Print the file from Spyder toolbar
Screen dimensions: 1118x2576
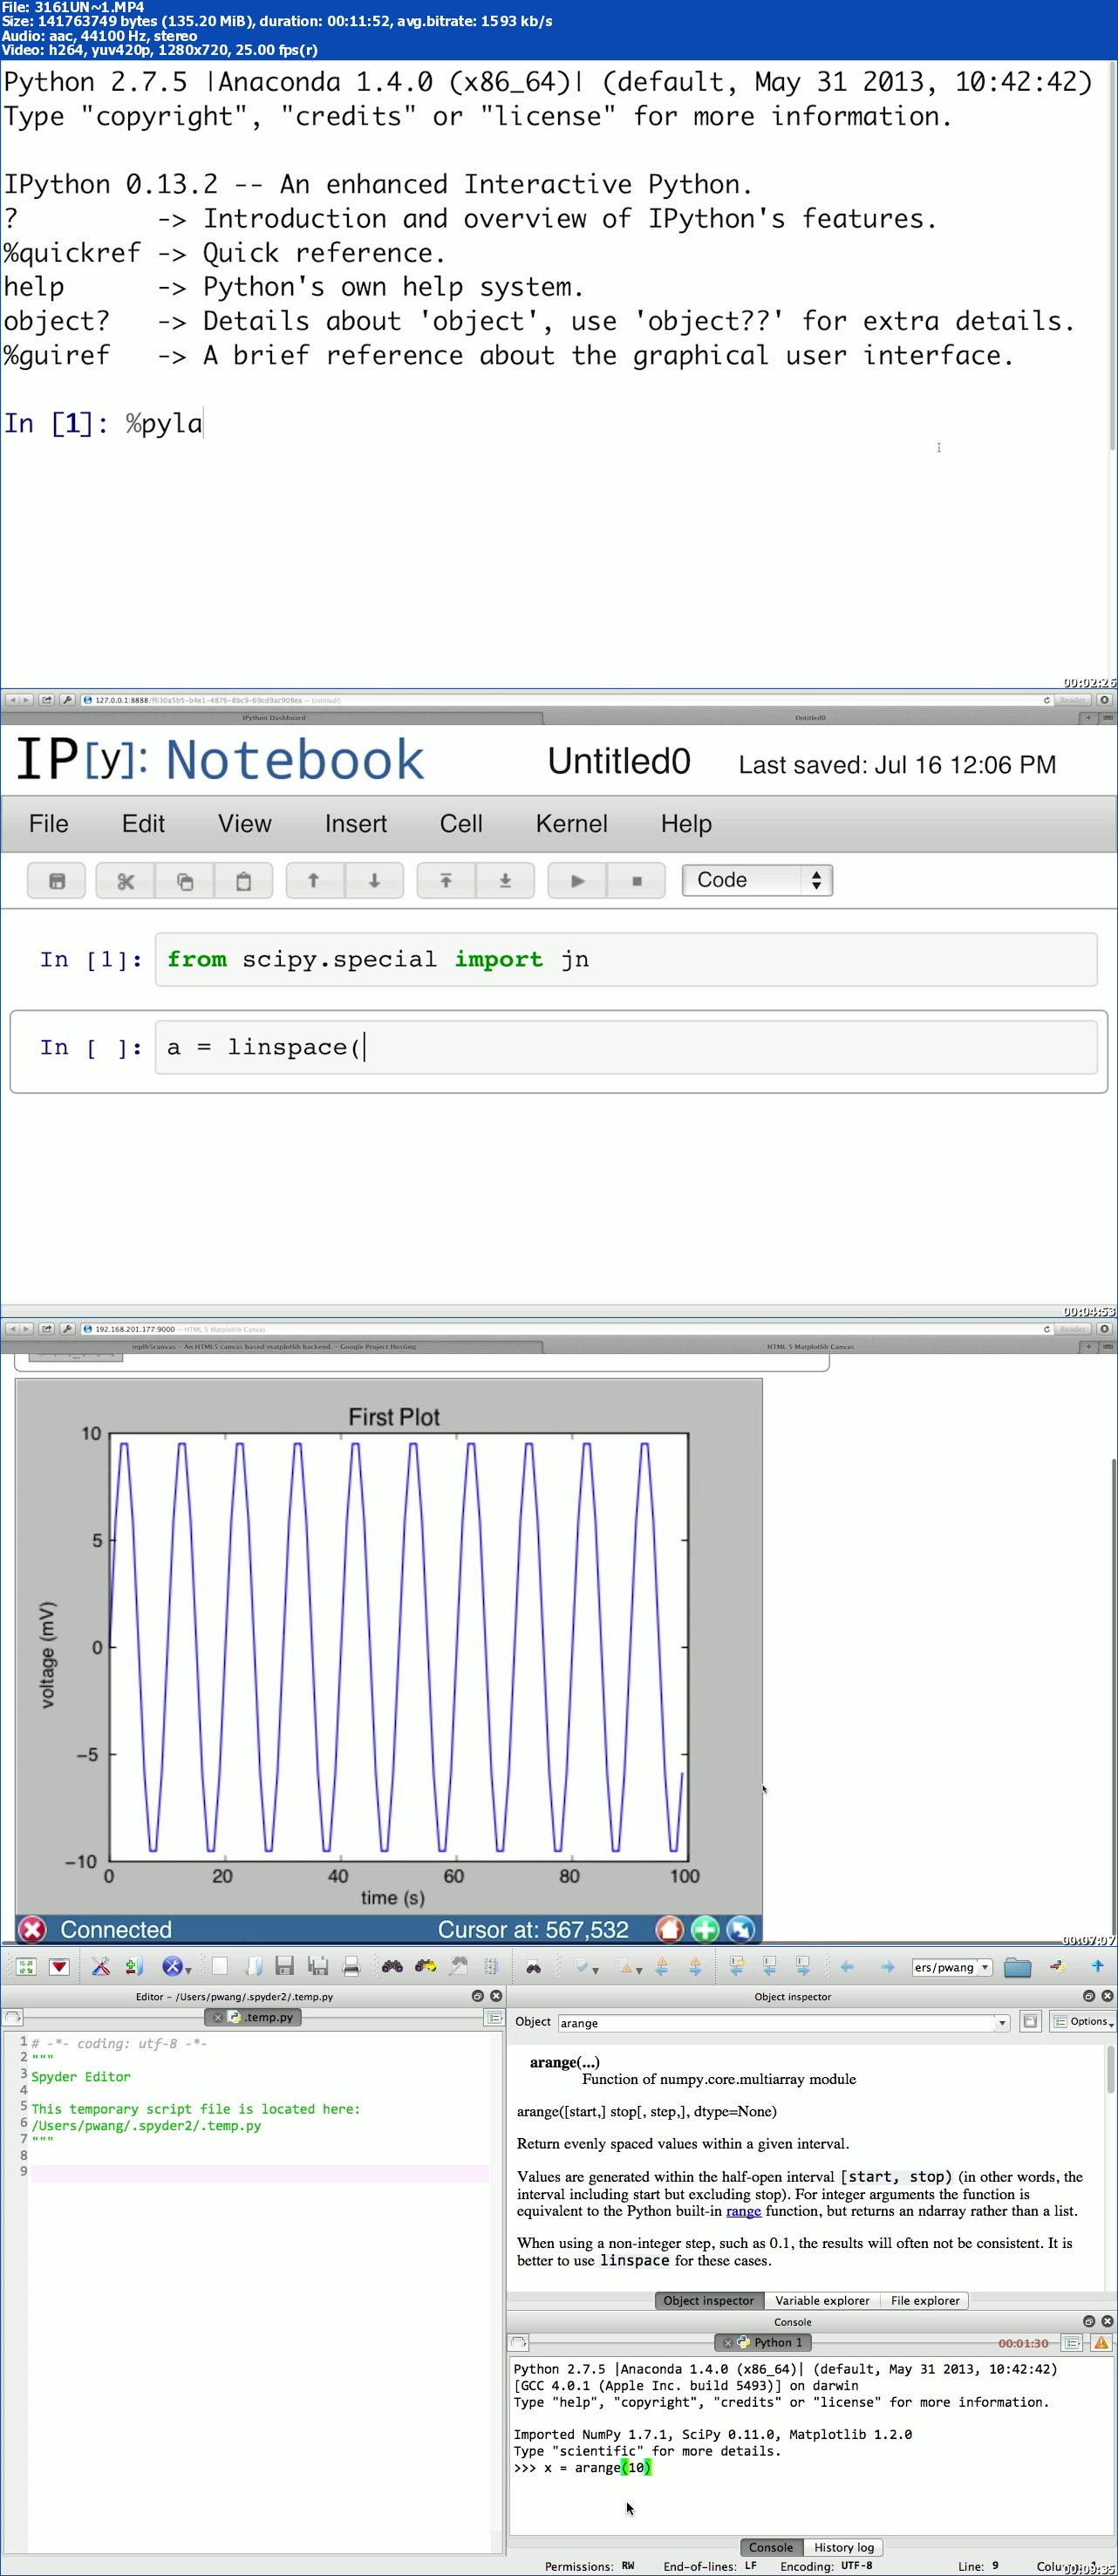351,1966
